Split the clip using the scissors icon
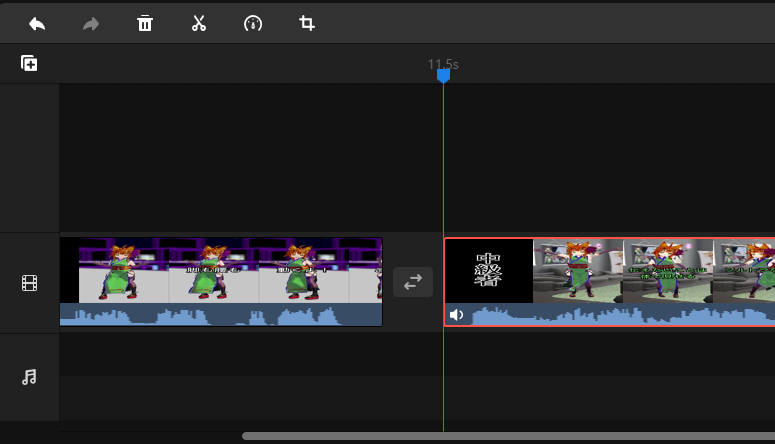This screenshot has height=444, width=775. pos(199,23)
